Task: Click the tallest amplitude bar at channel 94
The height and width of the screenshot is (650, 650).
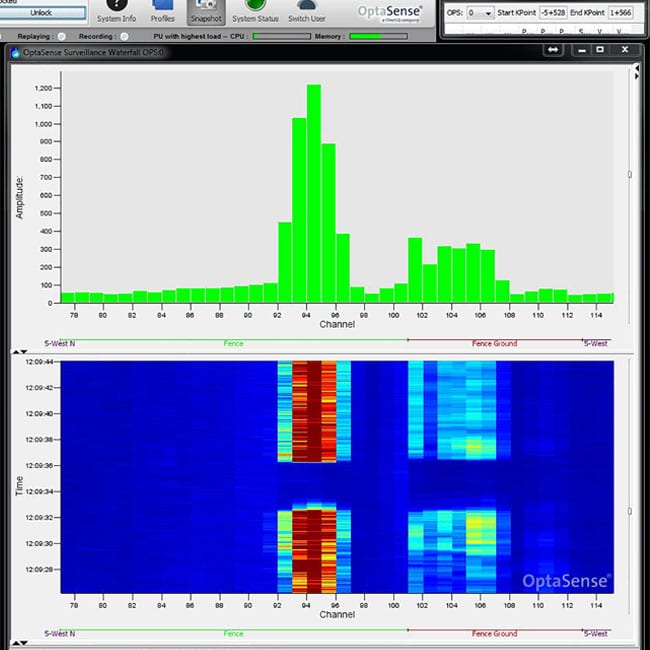Action: (x=314, y=194)
